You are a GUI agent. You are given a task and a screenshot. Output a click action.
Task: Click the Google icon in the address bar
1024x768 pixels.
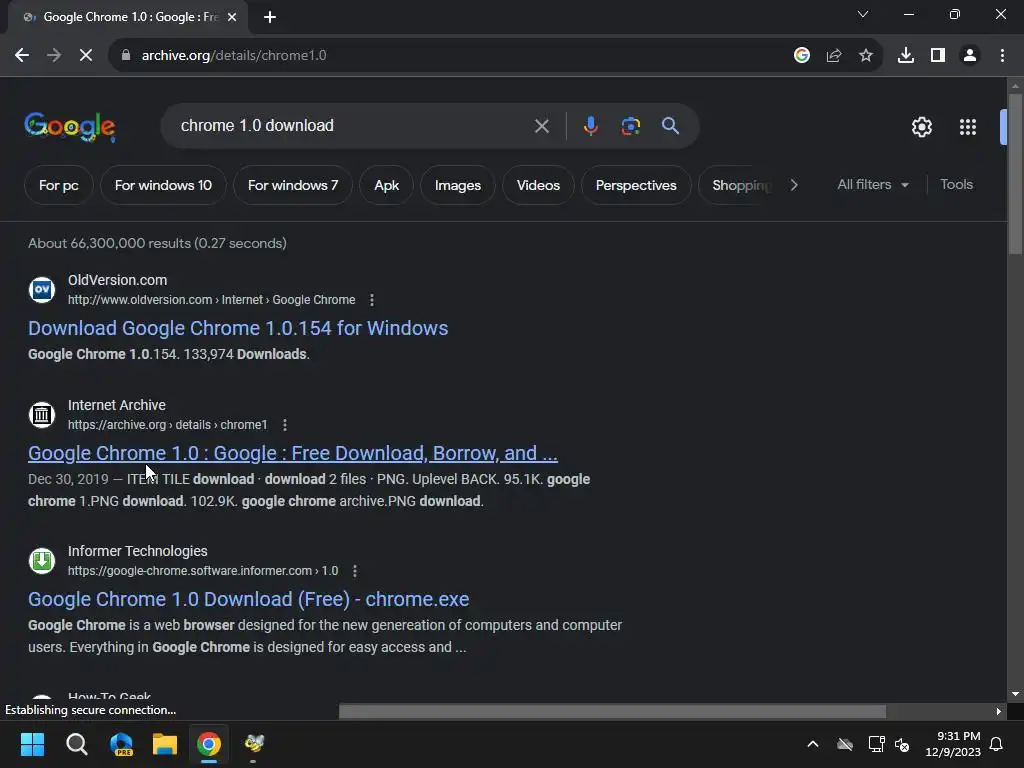(x=801, y=56)
